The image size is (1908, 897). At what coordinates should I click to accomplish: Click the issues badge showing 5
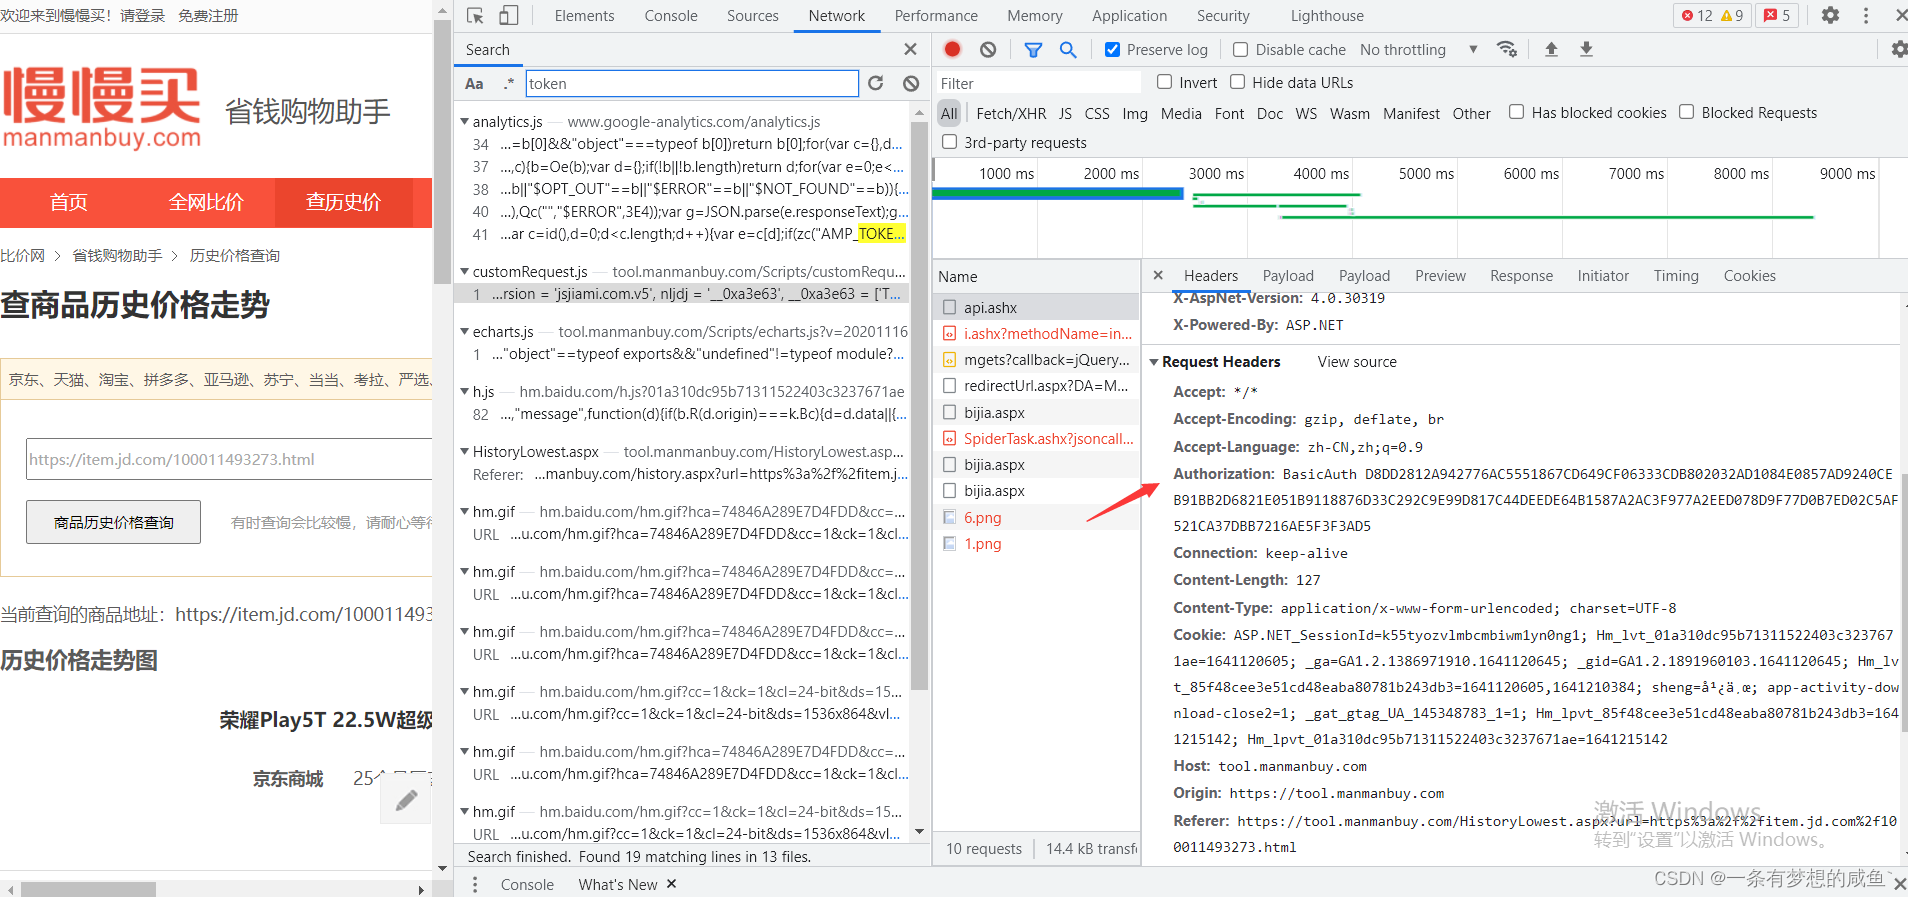click(1777, 16)
